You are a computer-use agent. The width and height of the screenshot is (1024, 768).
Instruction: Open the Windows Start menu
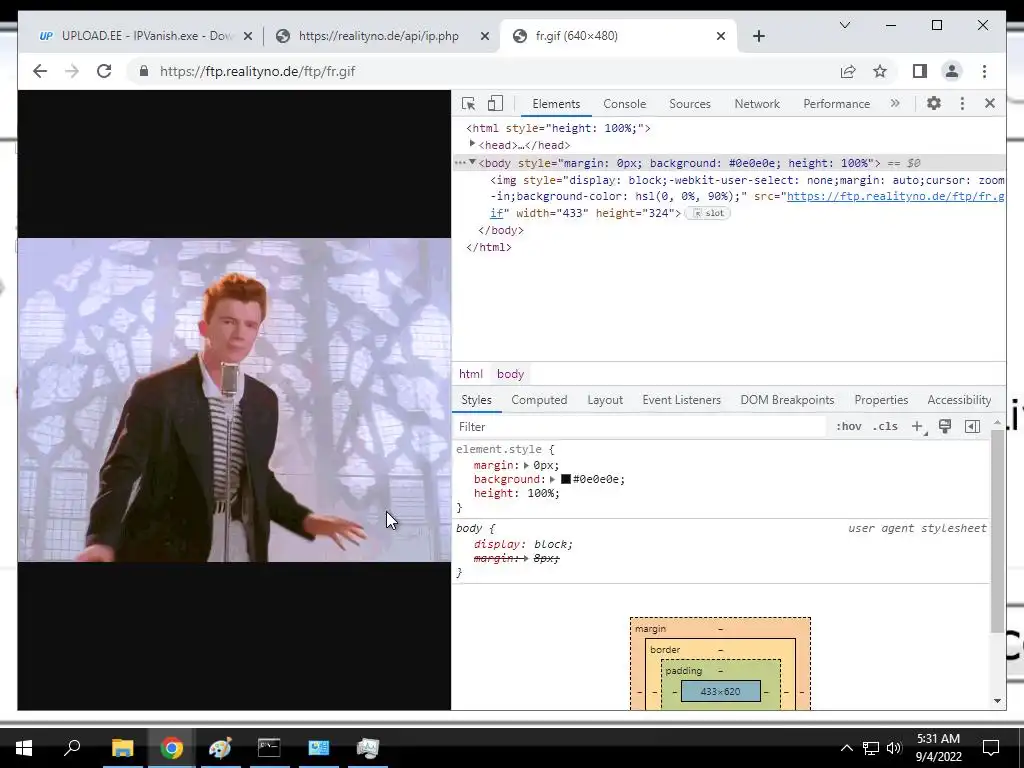click(x=24, y=747)
